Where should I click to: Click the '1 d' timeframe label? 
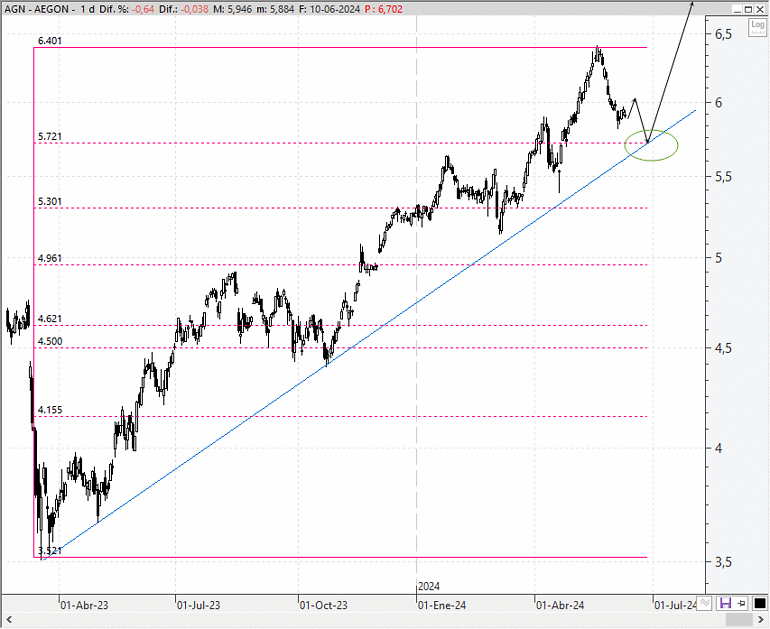click(87, 9)
